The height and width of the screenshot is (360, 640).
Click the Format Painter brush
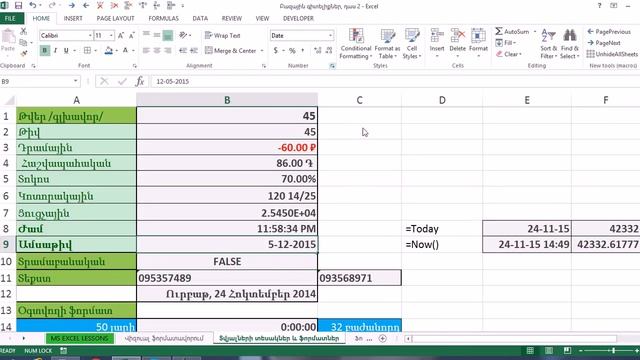click(24, 53)
